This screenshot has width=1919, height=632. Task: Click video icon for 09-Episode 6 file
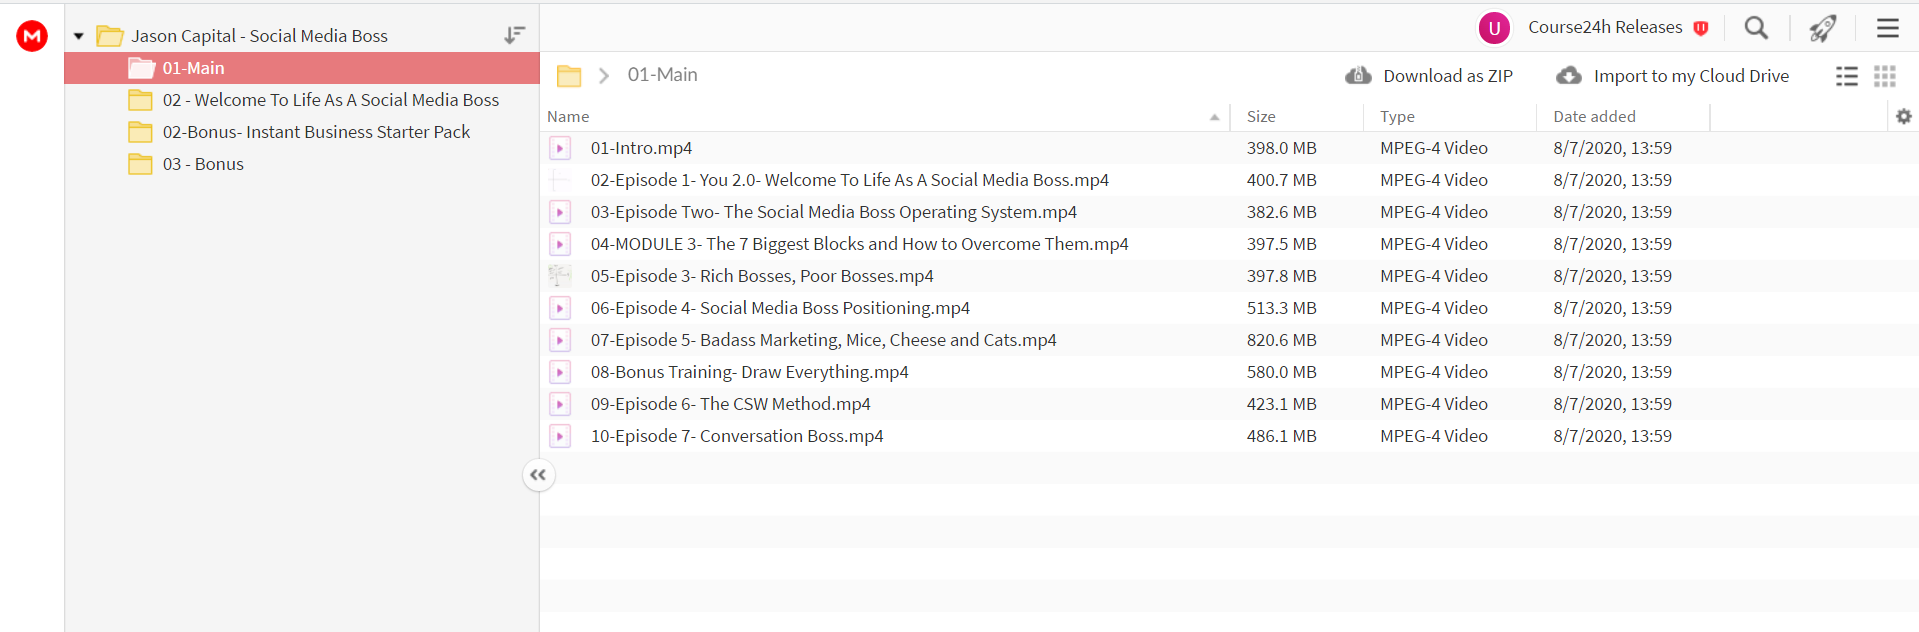point(560,404)
